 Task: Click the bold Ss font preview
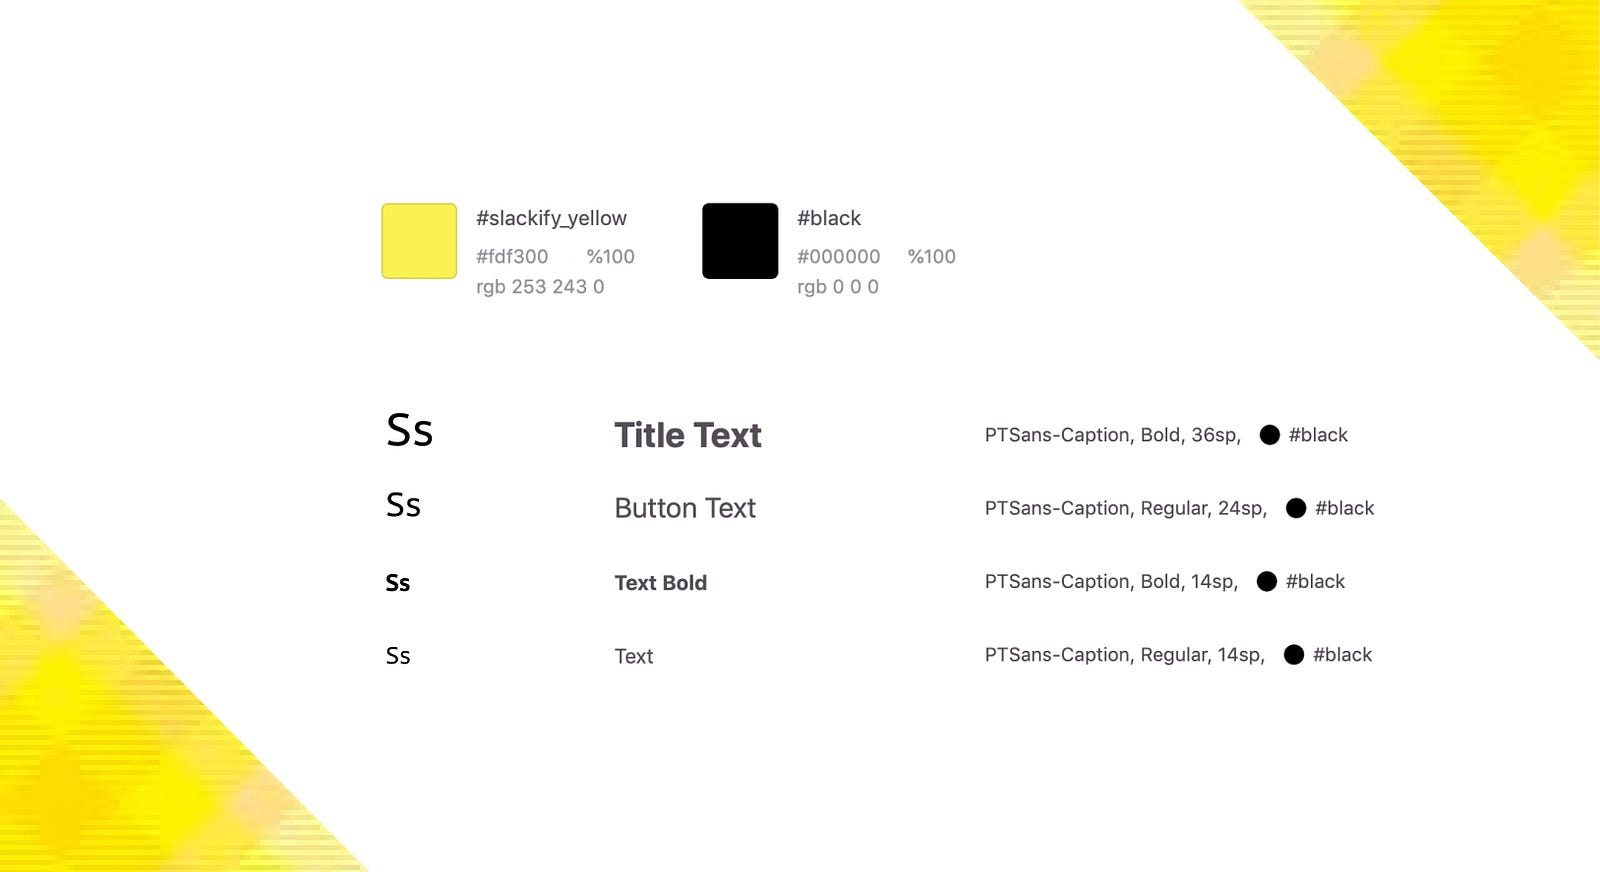(398, 583)
